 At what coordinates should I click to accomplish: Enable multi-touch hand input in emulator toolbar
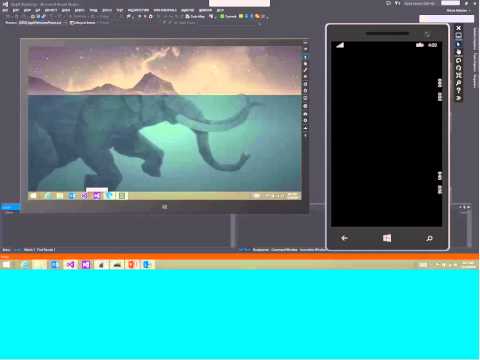tap(459, 52)
